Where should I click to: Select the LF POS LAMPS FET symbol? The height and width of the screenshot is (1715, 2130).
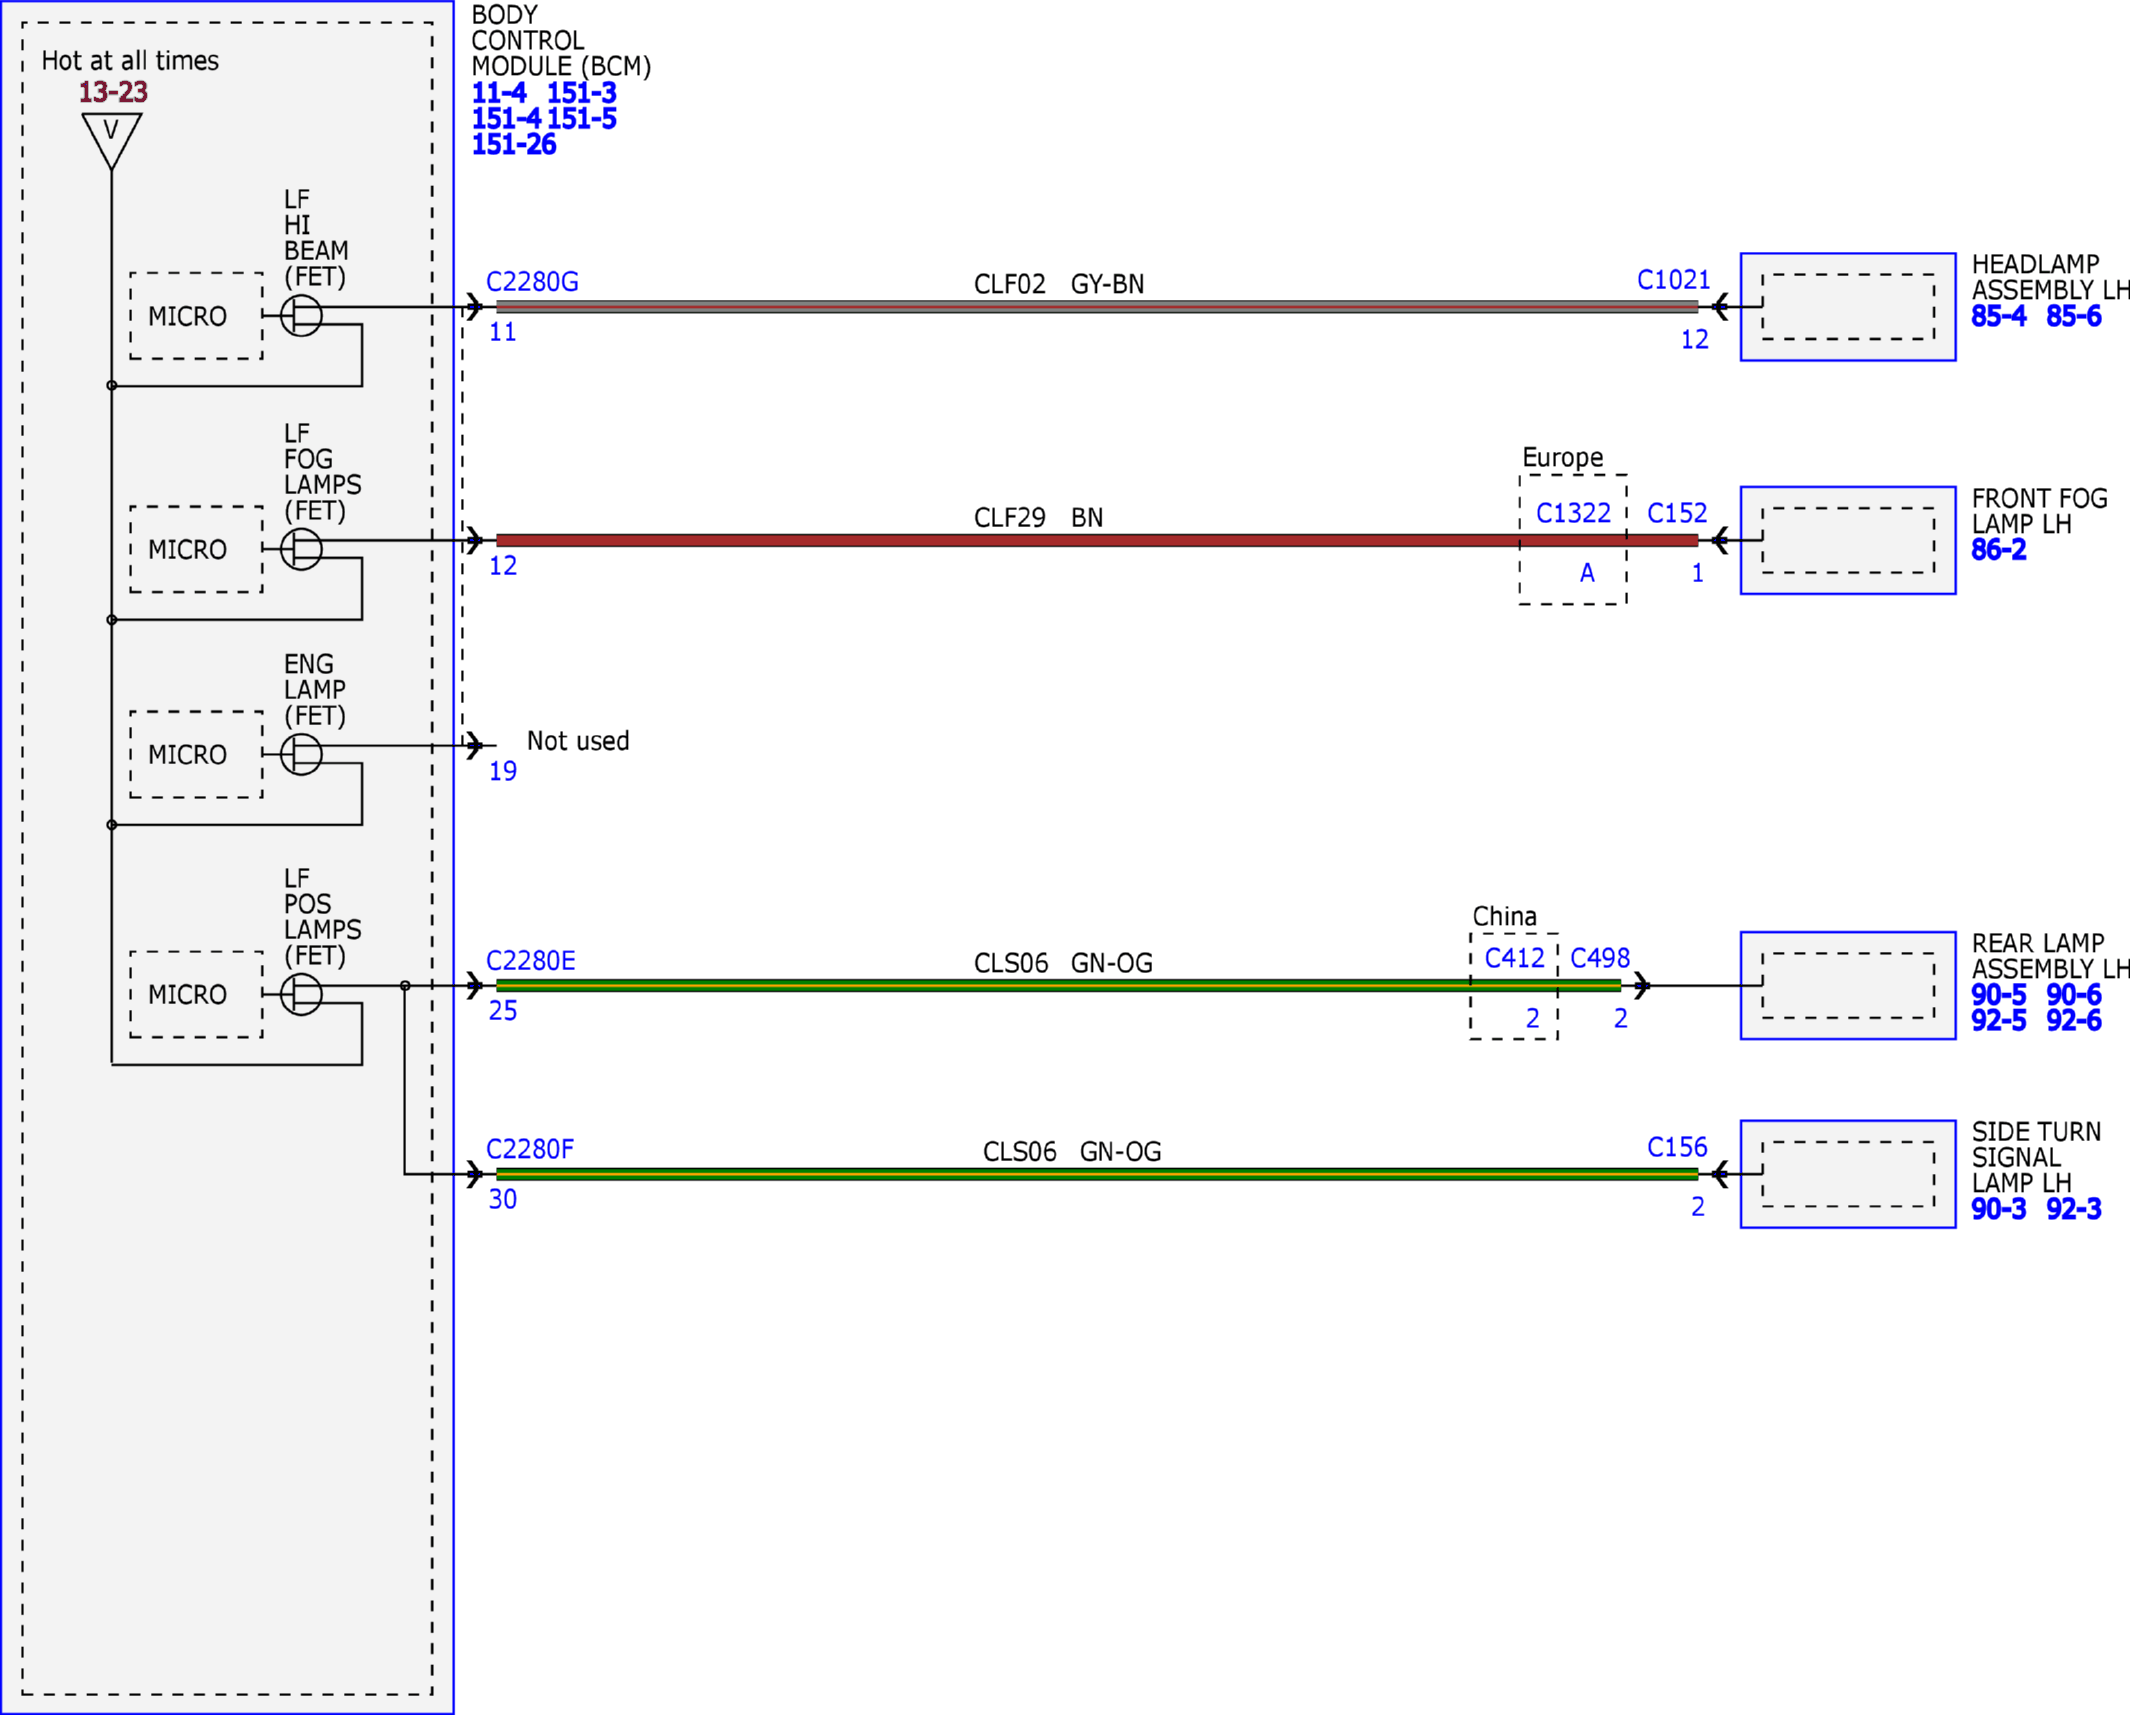tap(301, 994)
